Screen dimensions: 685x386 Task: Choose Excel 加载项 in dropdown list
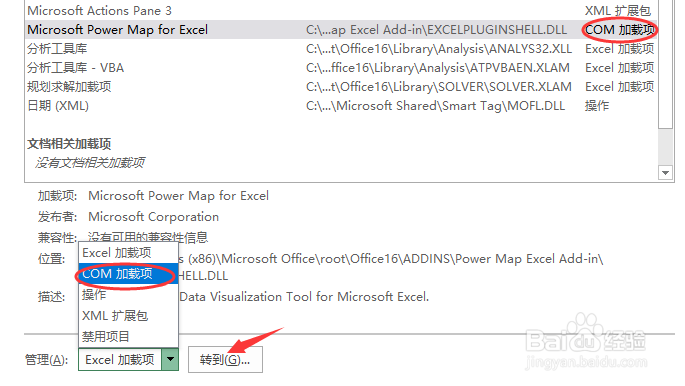point(128,253)
